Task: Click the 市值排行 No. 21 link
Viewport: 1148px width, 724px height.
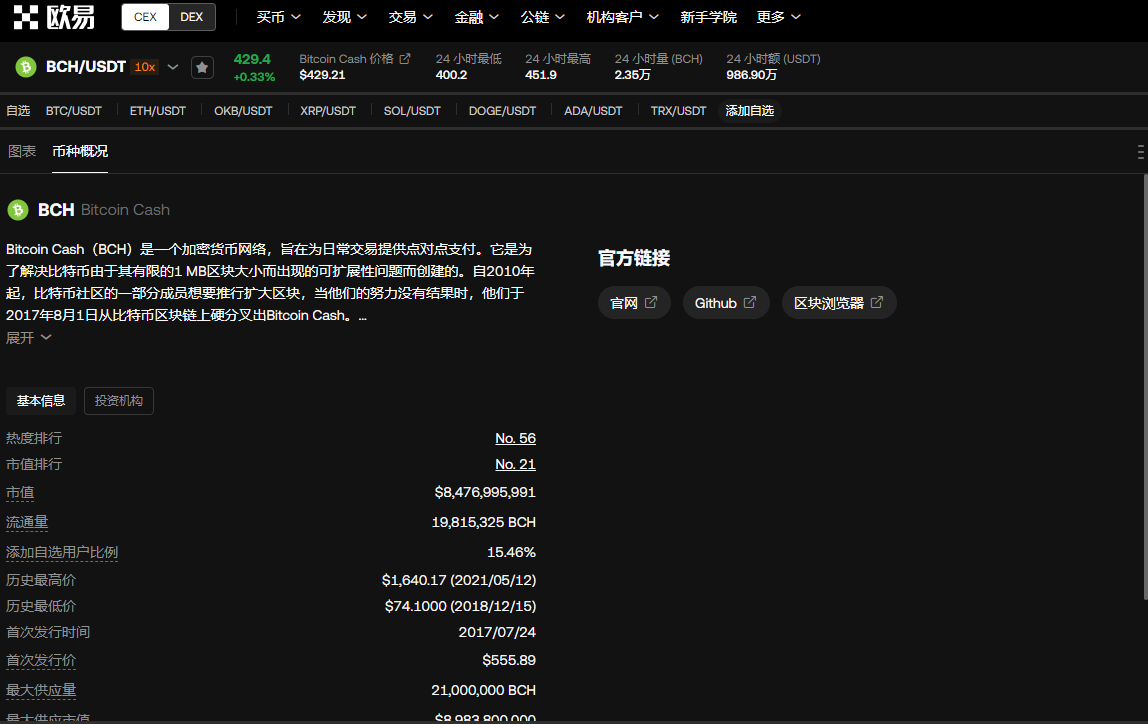Action: (x=515, y=464)
